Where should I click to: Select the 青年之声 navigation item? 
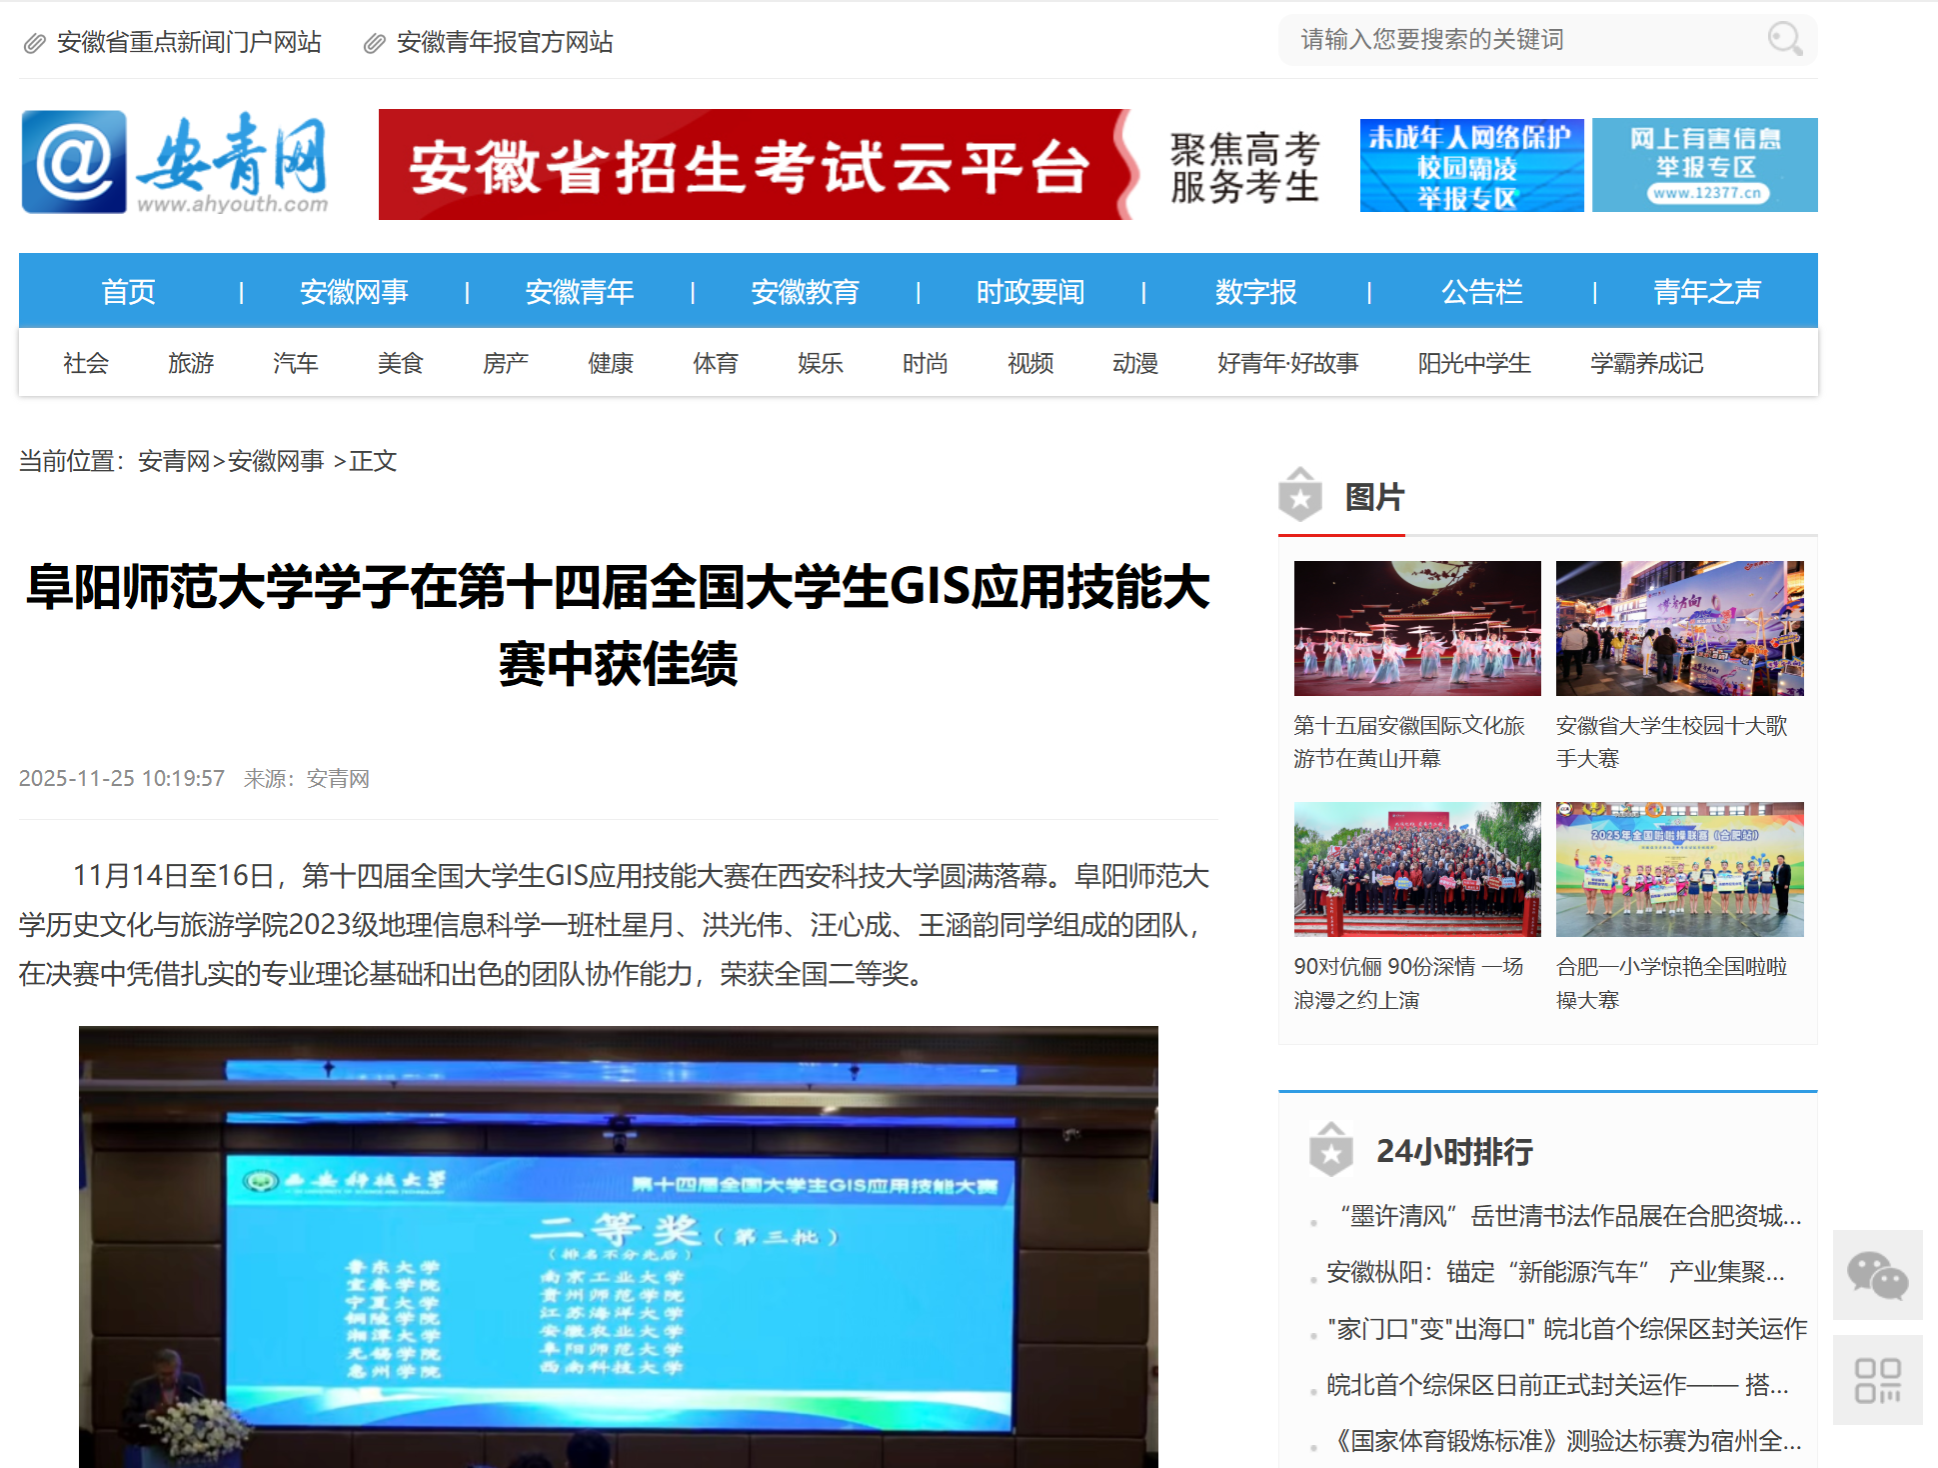(x=1706, y=292)
